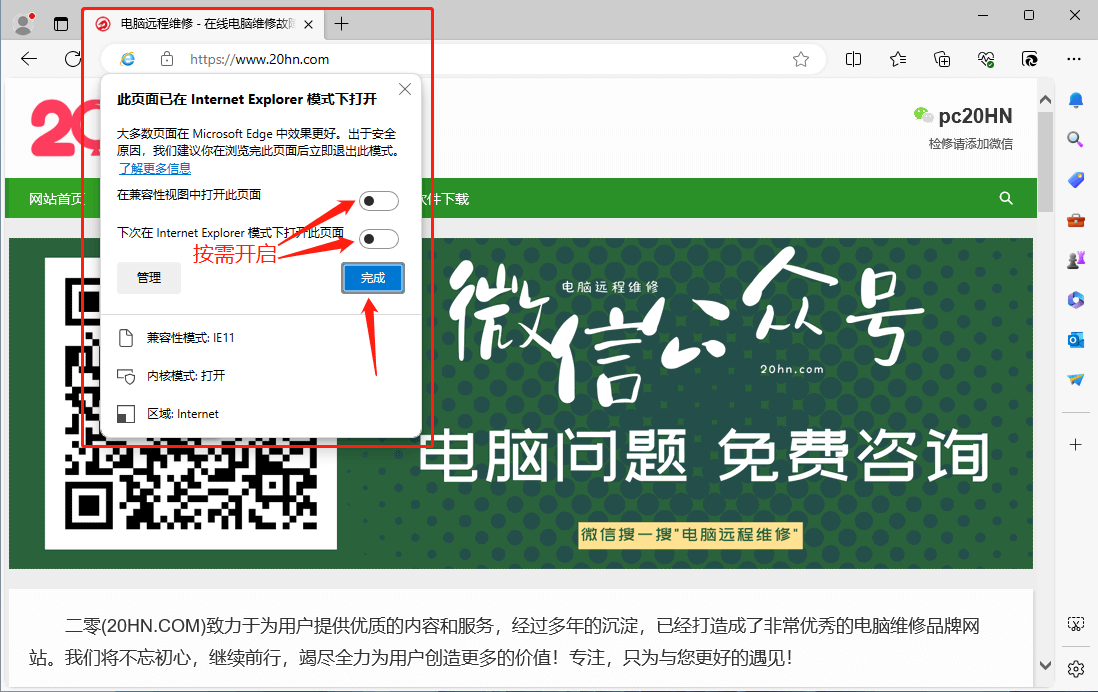Go to 网站首页 in navigation bar
Screen dimensions: 1098x692
[x=56, y=199]
